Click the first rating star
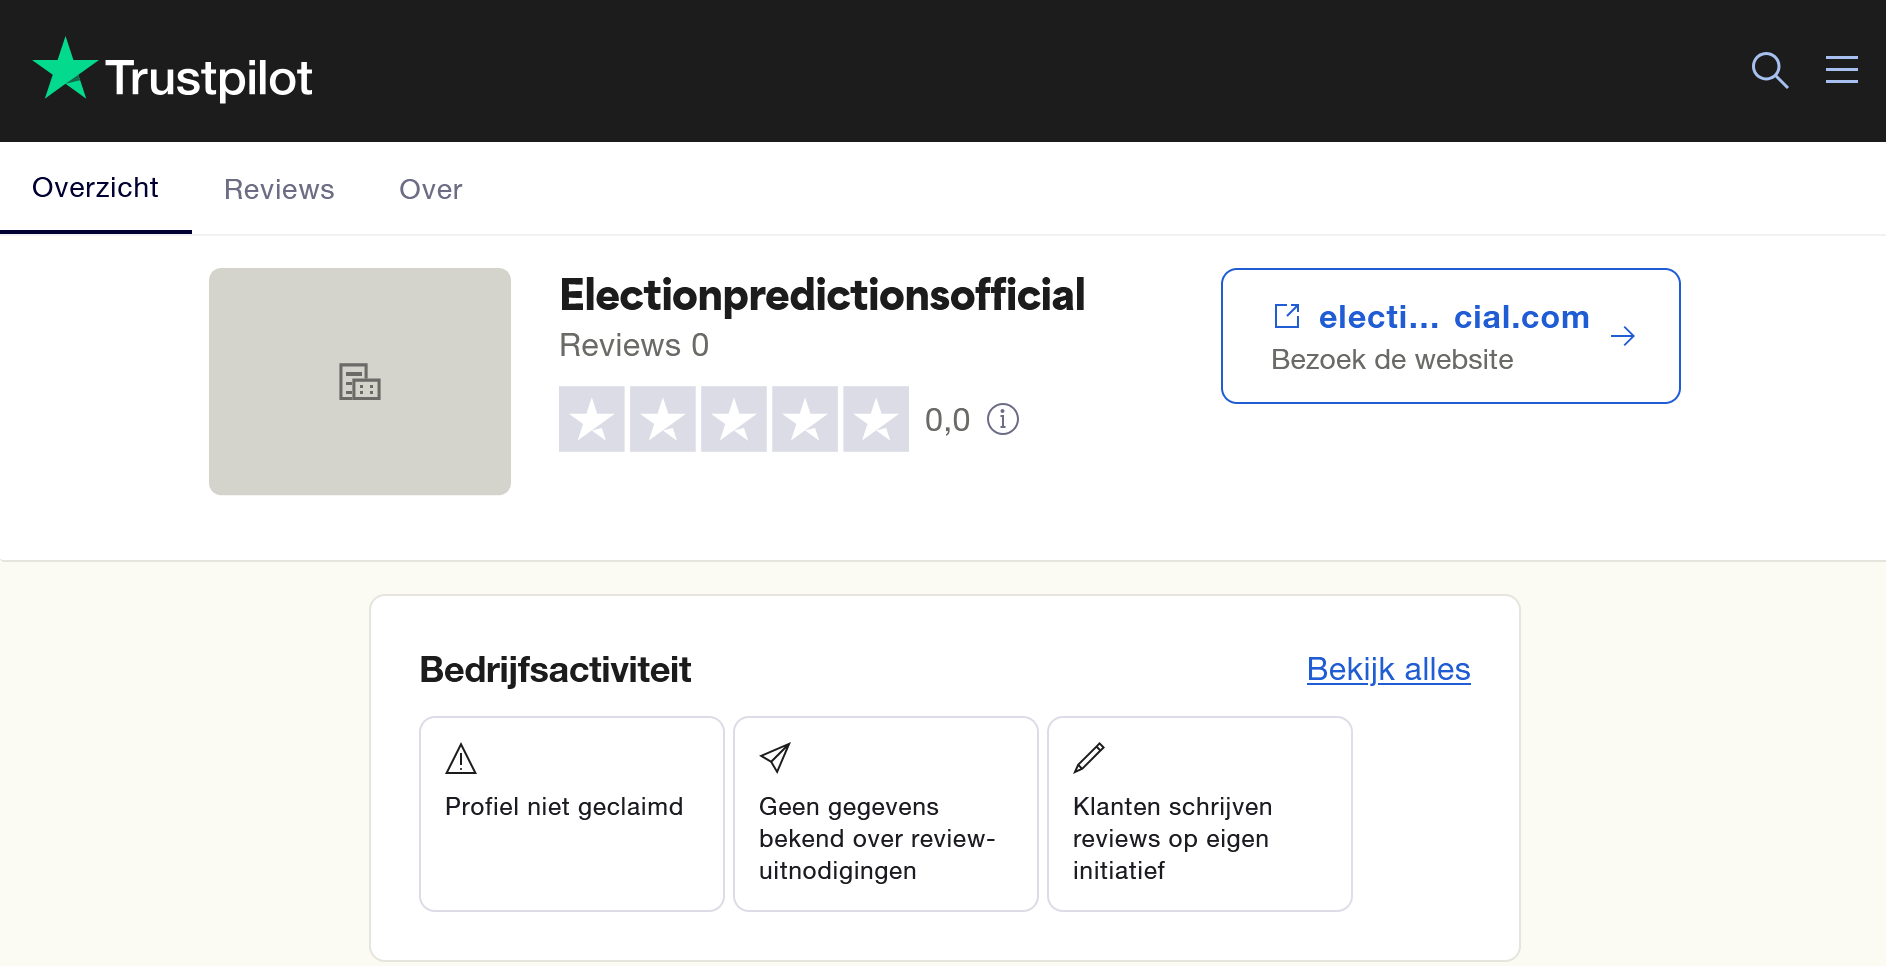Image resolution: width=1886 pixels, height=966 pixels. 592,419
